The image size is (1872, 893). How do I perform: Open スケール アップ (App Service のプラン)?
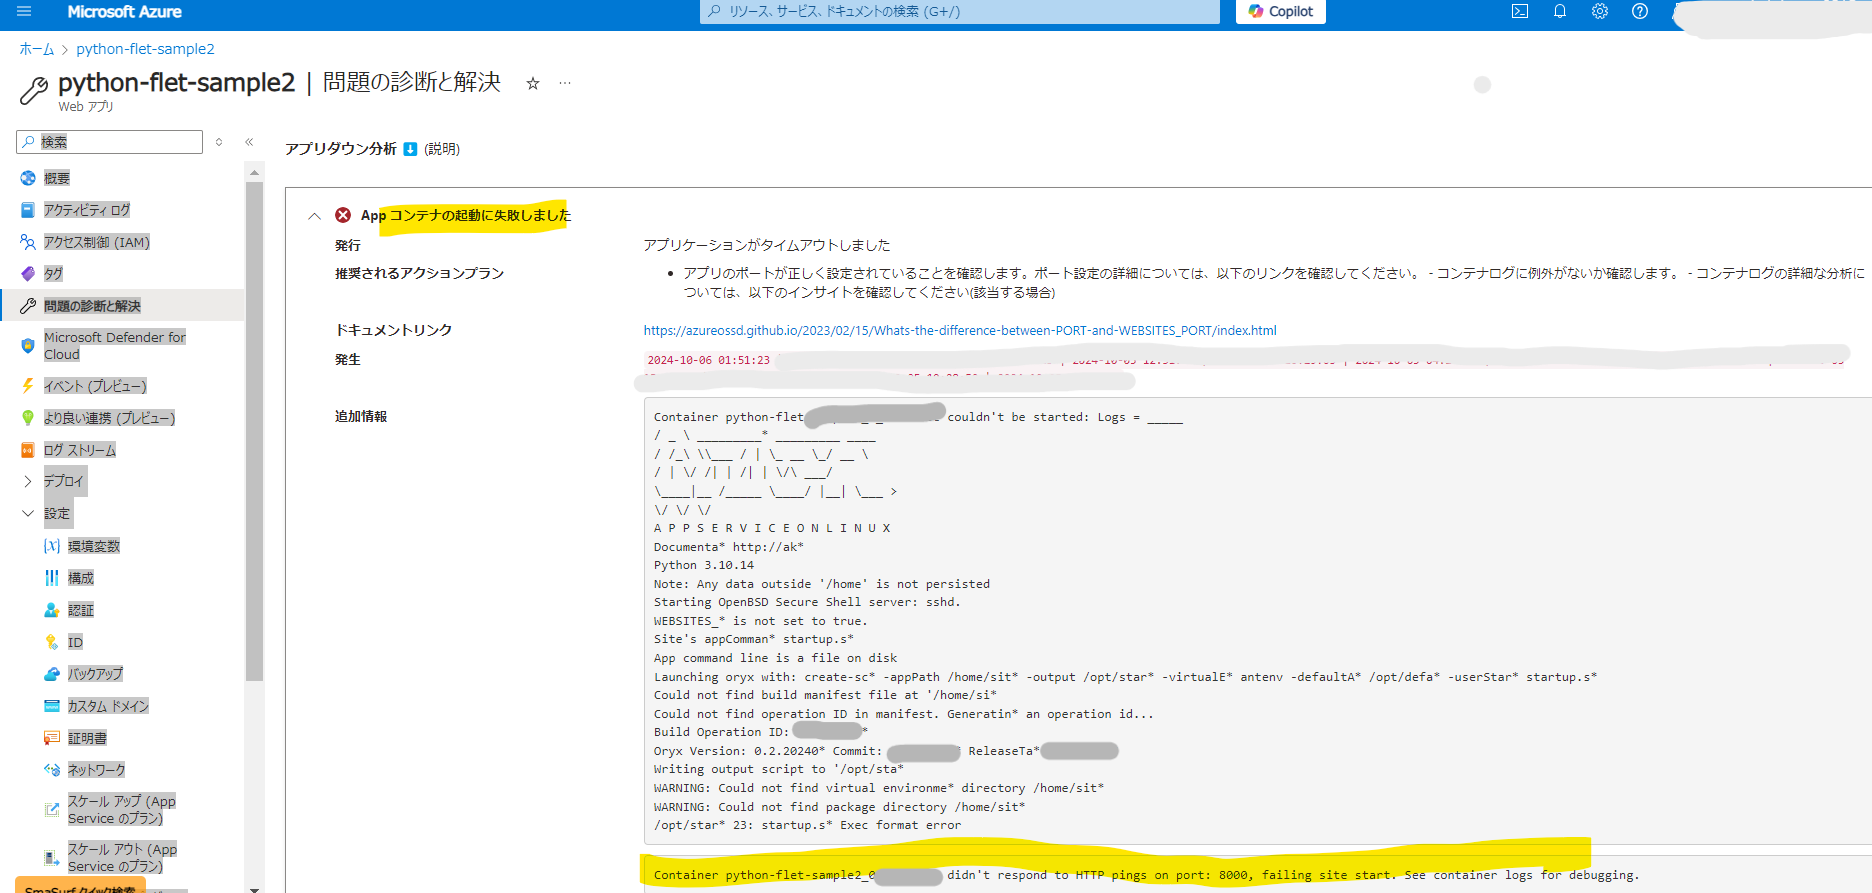pos(122,810)
